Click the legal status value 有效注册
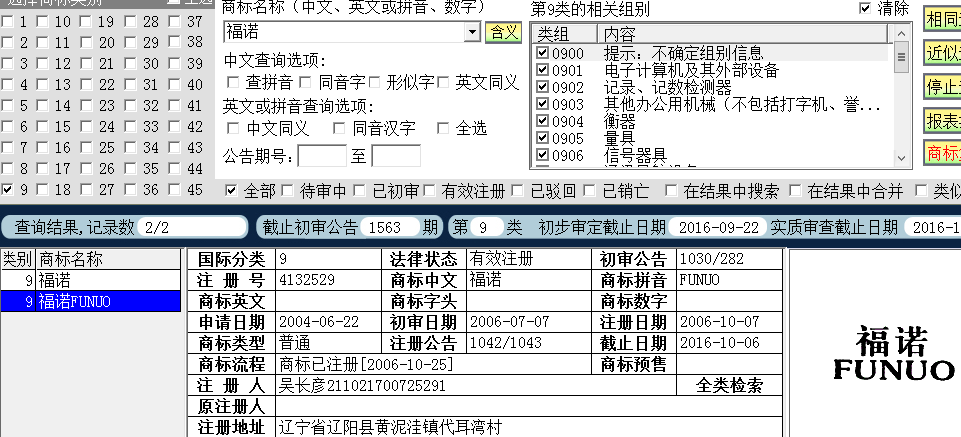961x437 pixels. 501,259
